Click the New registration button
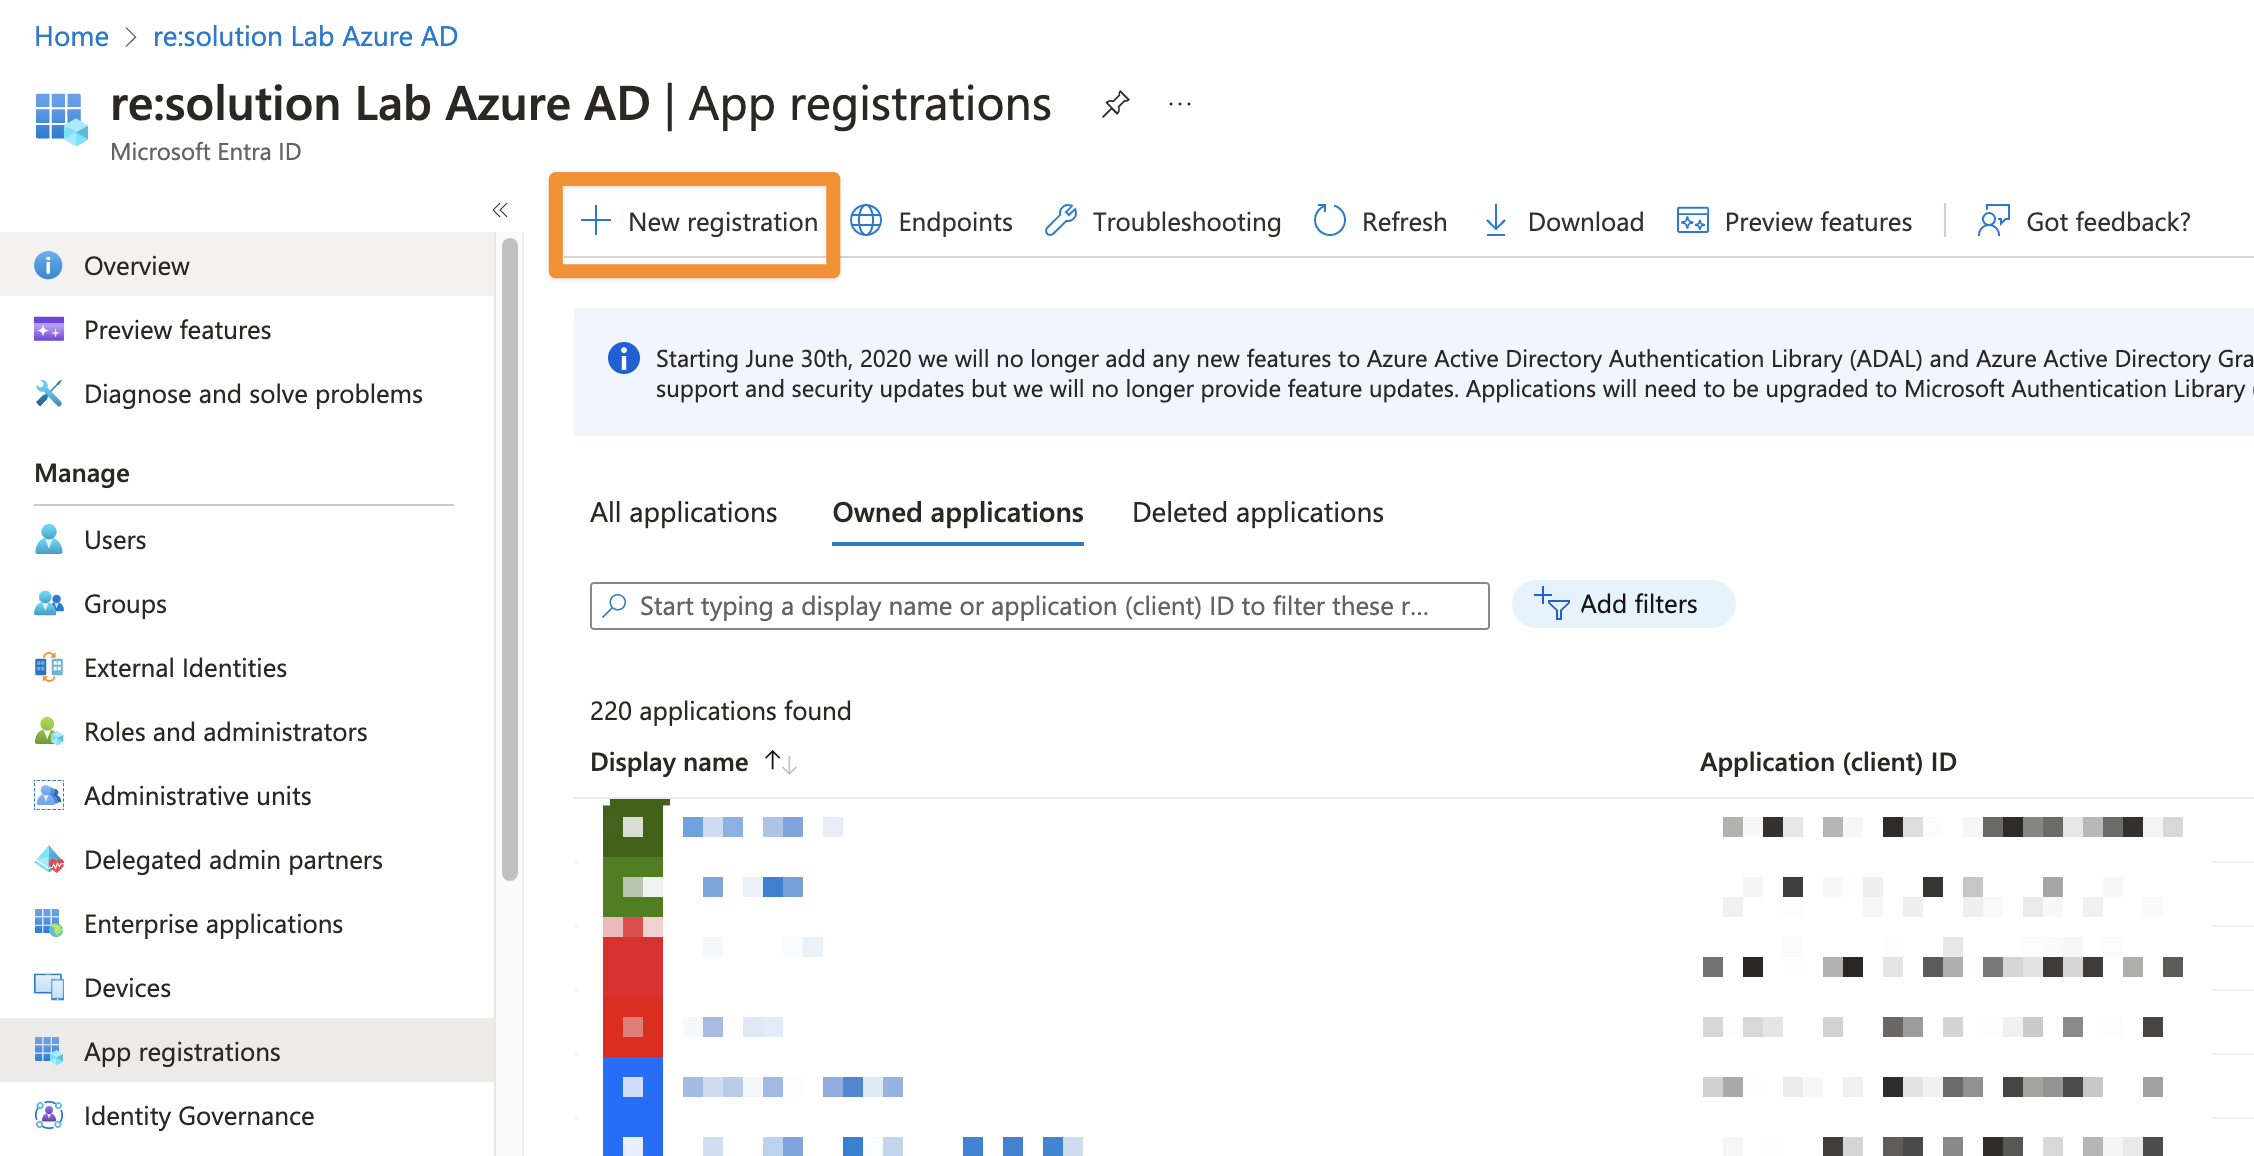2254x1156 pixels. tap(699, 222)
